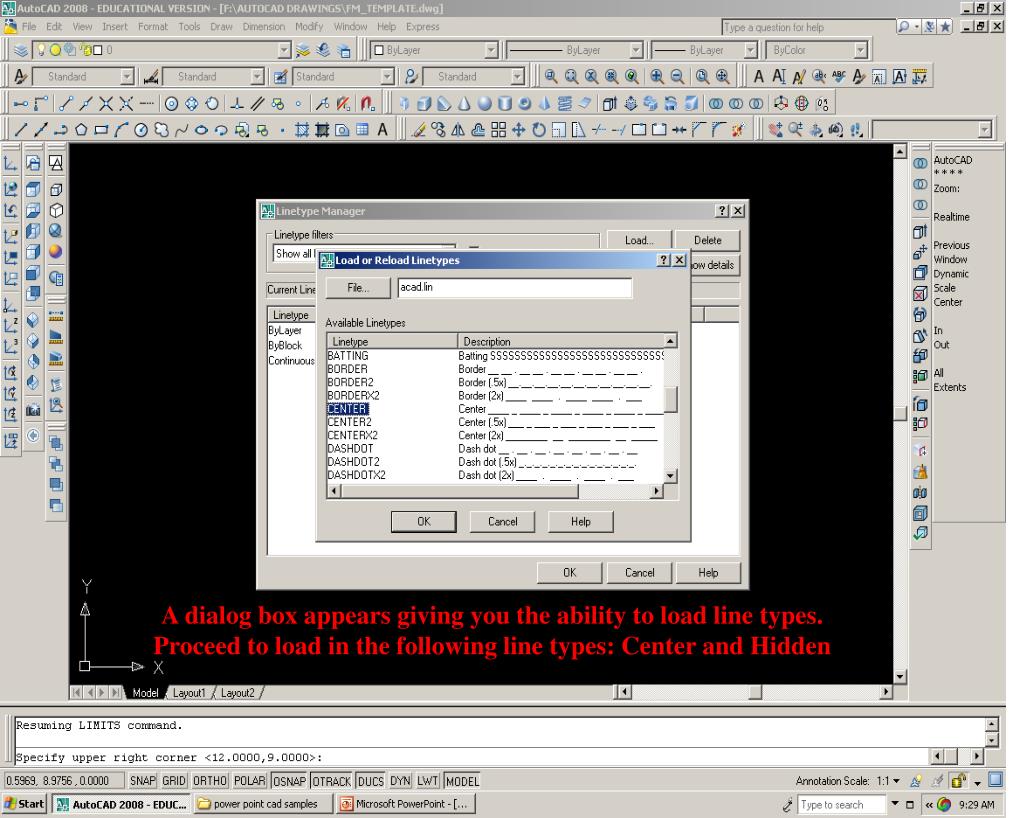This screenshot has width=1023, height=818.
Task: Select the Array tool
Action: (498, 130)
